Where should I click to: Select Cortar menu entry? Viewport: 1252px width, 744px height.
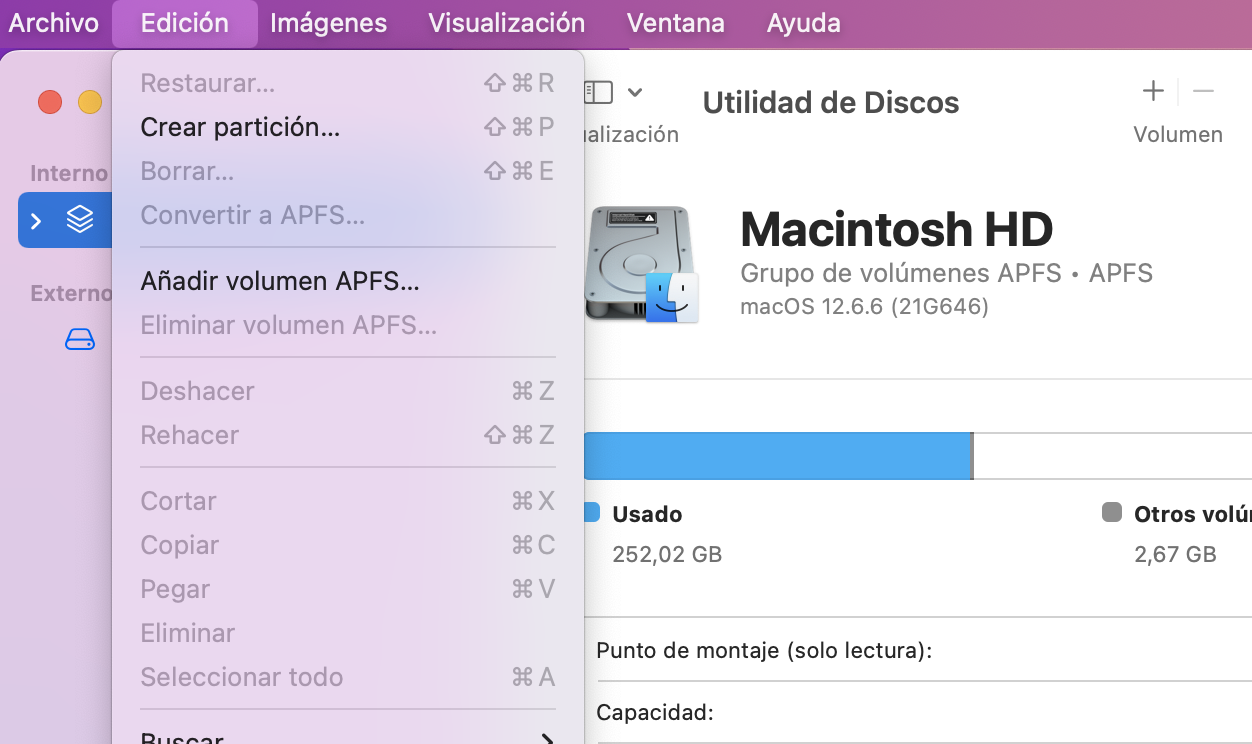click(348, 501)
